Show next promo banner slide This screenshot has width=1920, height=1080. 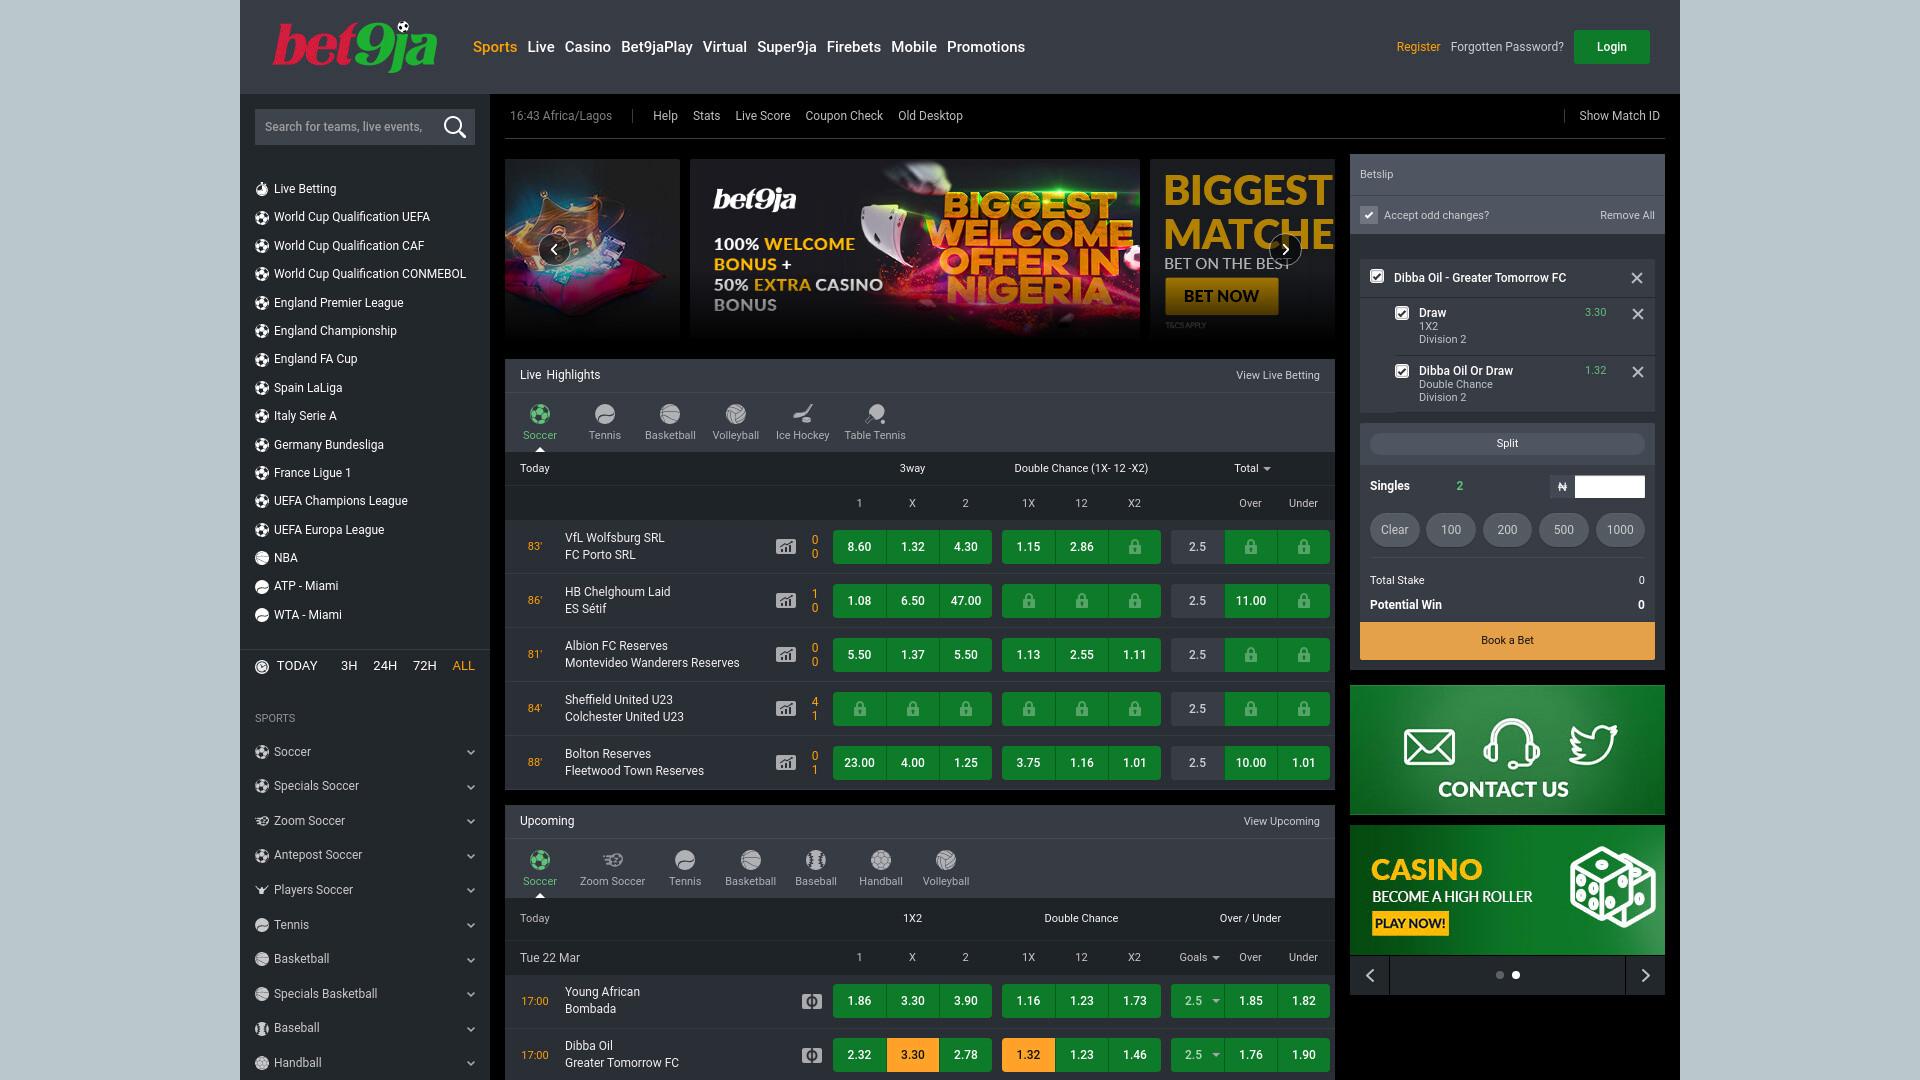point(1285,249)
